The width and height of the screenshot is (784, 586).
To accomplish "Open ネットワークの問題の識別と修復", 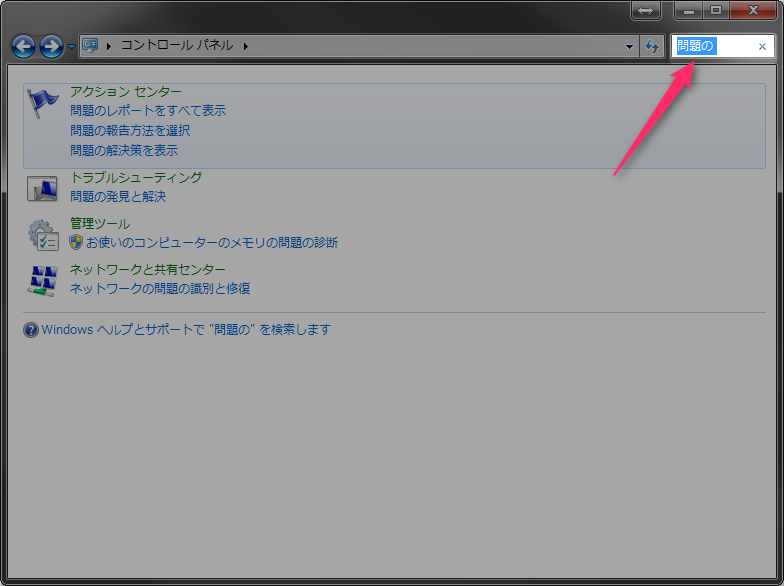I will coord(160,288).
